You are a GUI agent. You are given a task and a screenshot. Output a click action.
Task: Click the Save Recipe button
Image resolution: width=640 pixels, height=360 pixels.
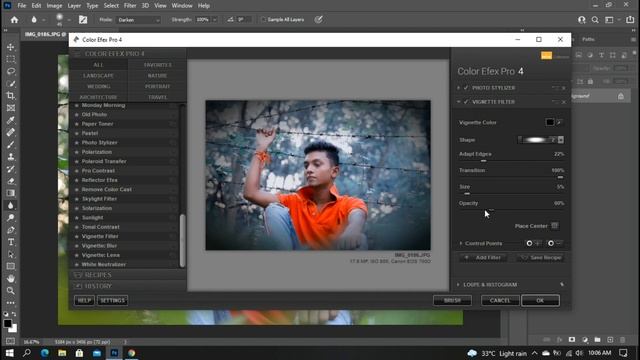(540, 258)
